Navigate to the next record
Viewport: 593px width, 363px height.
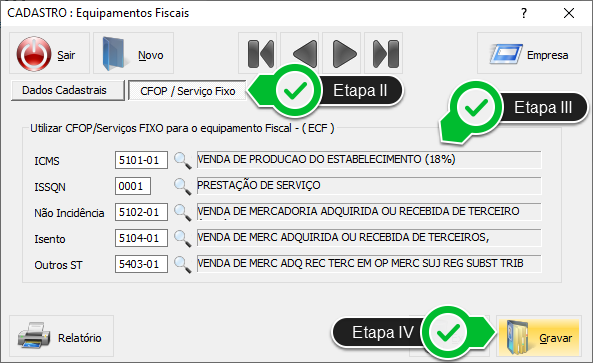tap(343, 53)
